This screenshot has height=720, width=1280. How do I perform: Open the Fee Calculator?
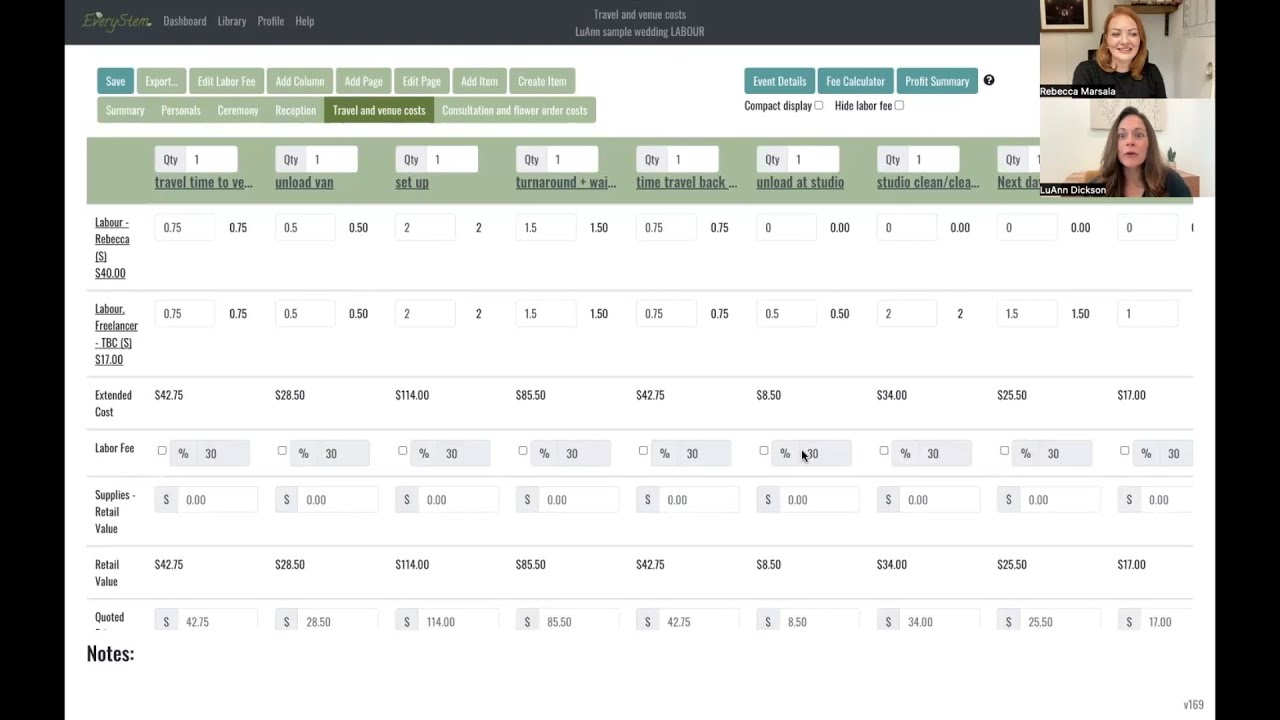855,81
